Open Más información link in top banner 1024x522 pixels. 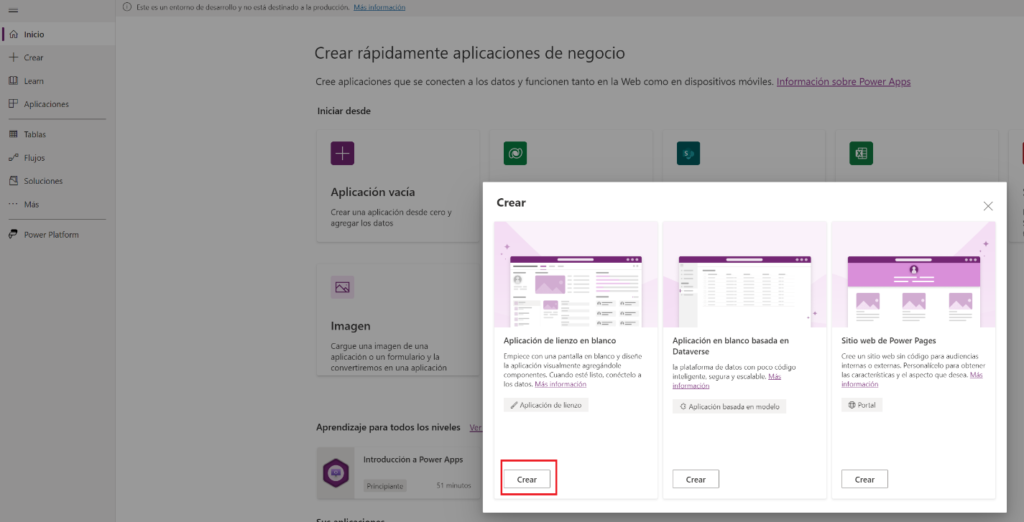379,7
